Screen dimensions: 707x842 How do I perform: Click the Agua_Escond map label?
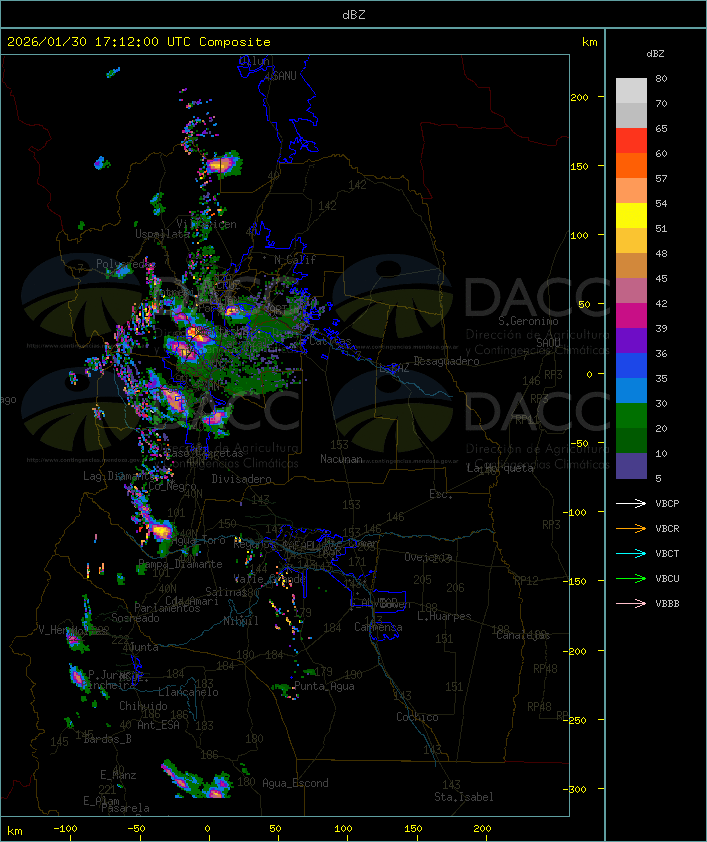[295, 783]
